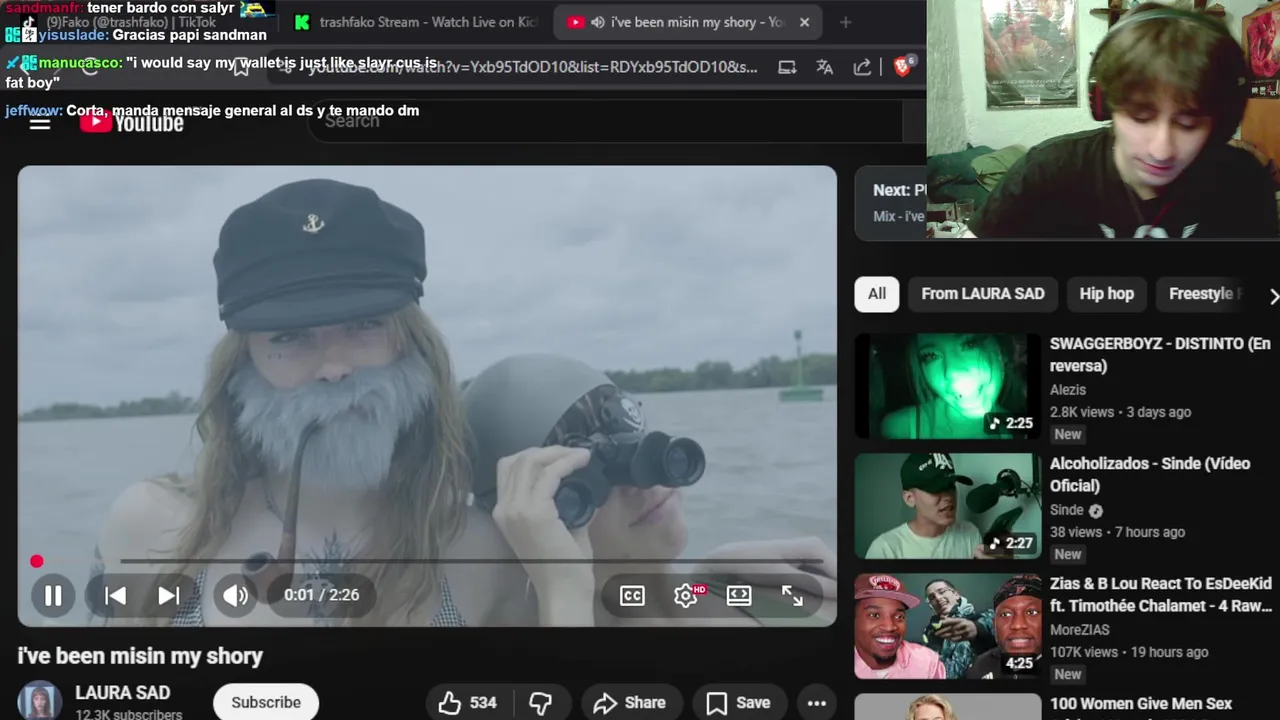Image resolution: width=1280 pixels, height=720 pixels.
Task: Open Alcoholizados - Sinde title link
Action: click(1150, 475)
